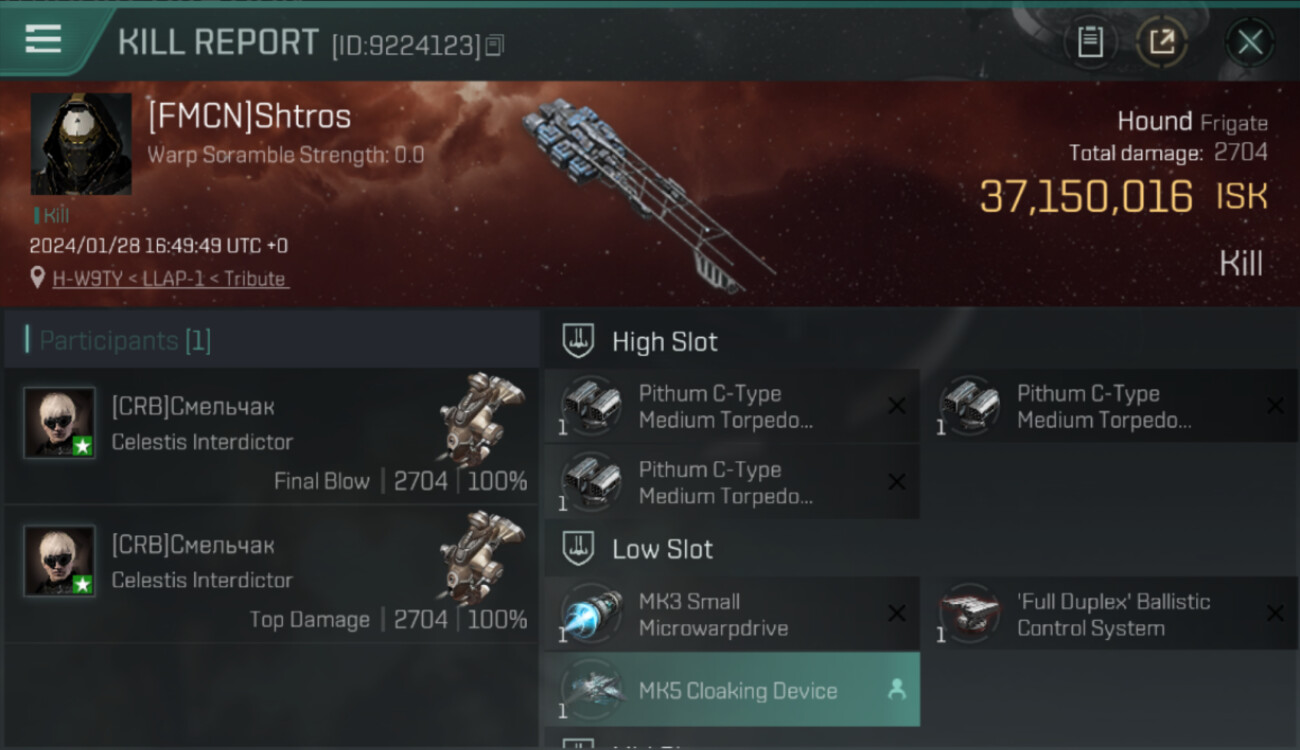Click the 'Full Duplex' Ballistic Control System icon
1300x750 pixels.
point(969,613)
